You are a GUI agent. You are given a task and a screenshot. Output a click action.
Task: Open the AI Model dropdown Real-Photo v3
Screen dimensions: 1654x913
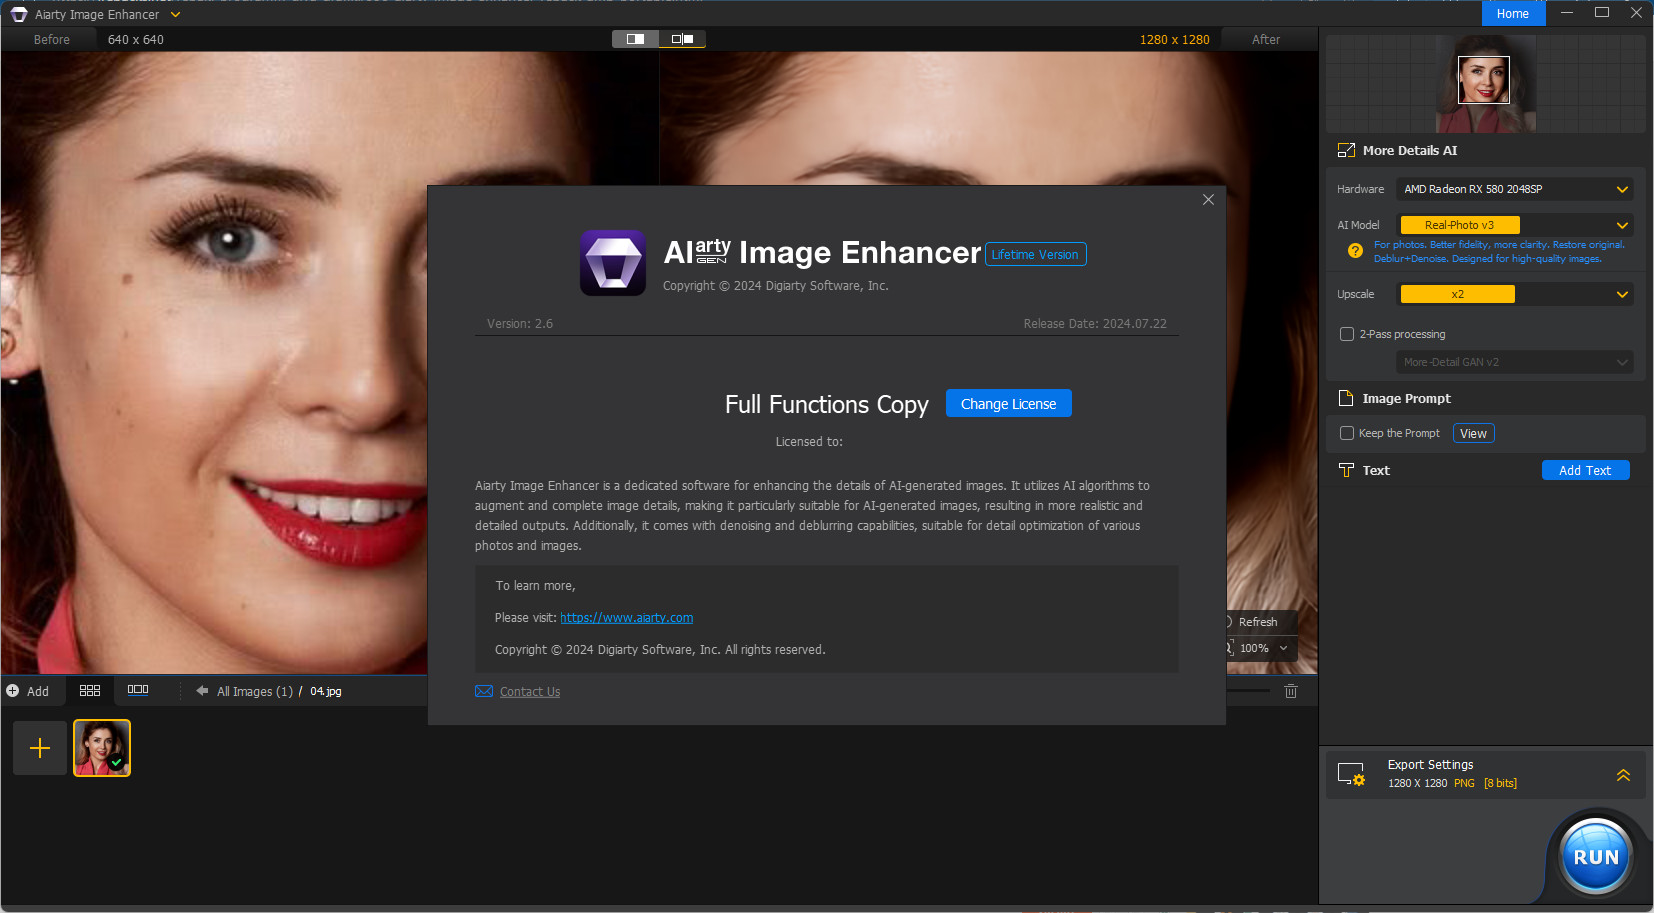point(1514,225)
